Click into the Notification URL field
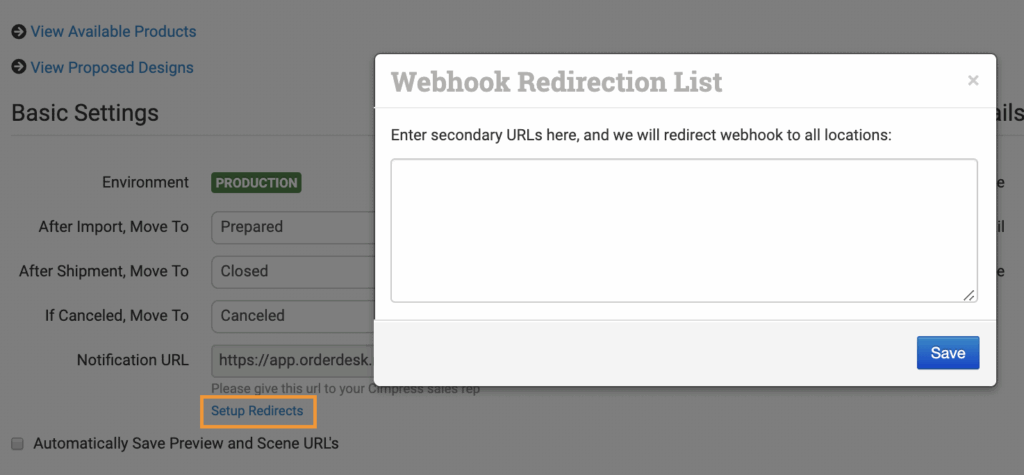 click(292, 360)
